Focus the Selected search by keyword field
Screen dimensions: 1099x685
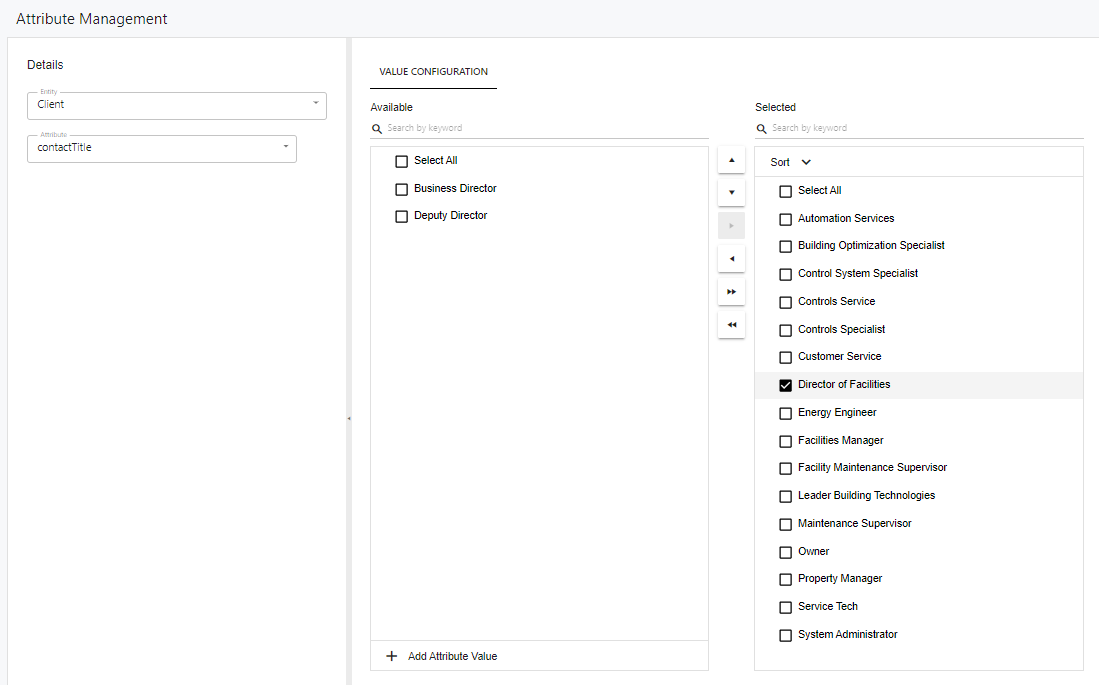[x=925, y=128]
